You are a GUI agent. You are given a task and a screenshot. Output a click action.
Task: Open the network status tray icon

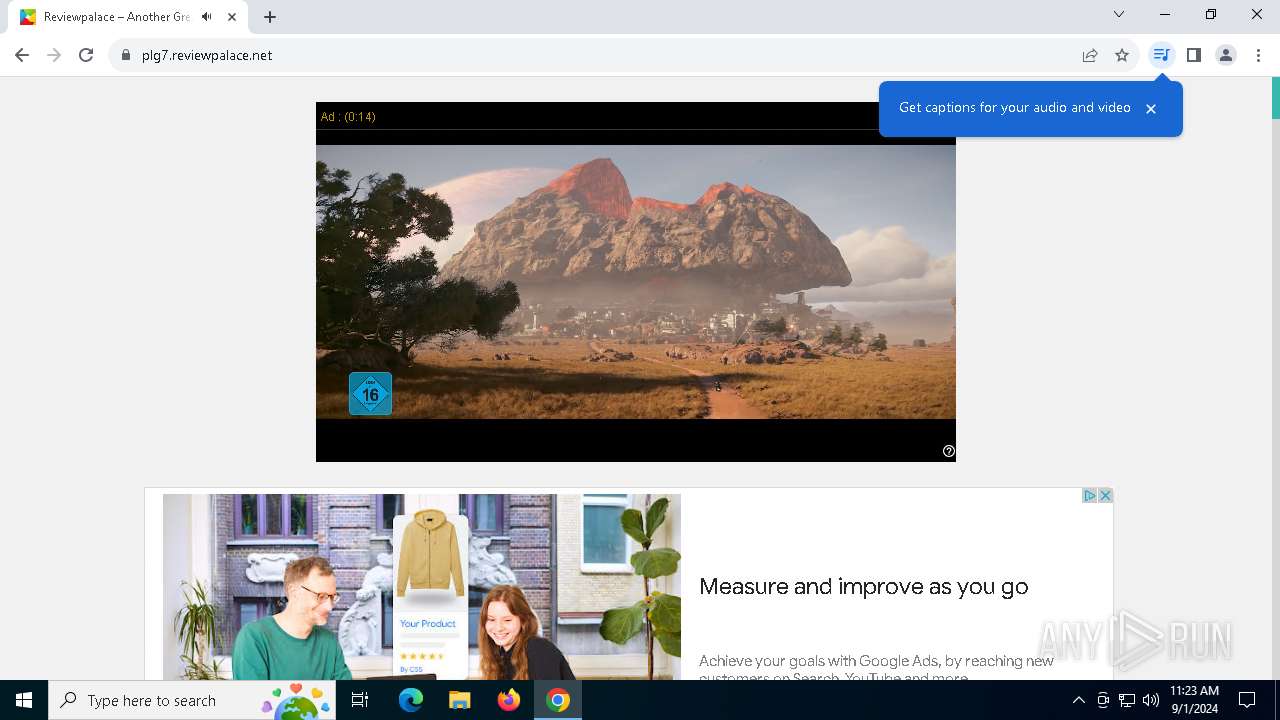click(x=1127, y=700)
